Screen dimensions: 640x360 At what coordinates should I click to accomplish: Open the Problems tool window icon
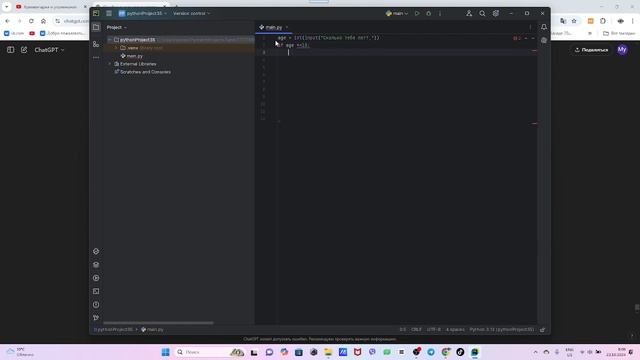[96, 304]
